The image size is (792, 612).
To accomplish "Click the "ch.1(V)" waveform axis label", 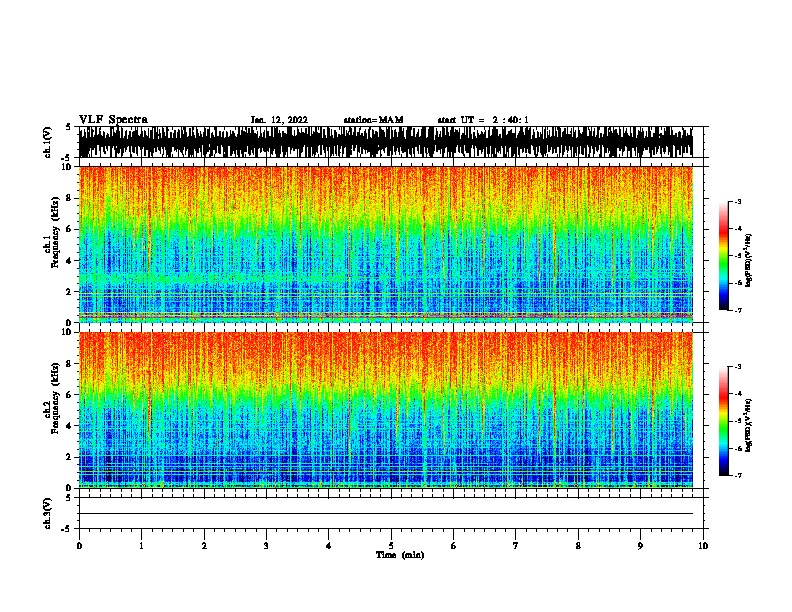I will tap(48, 142).
